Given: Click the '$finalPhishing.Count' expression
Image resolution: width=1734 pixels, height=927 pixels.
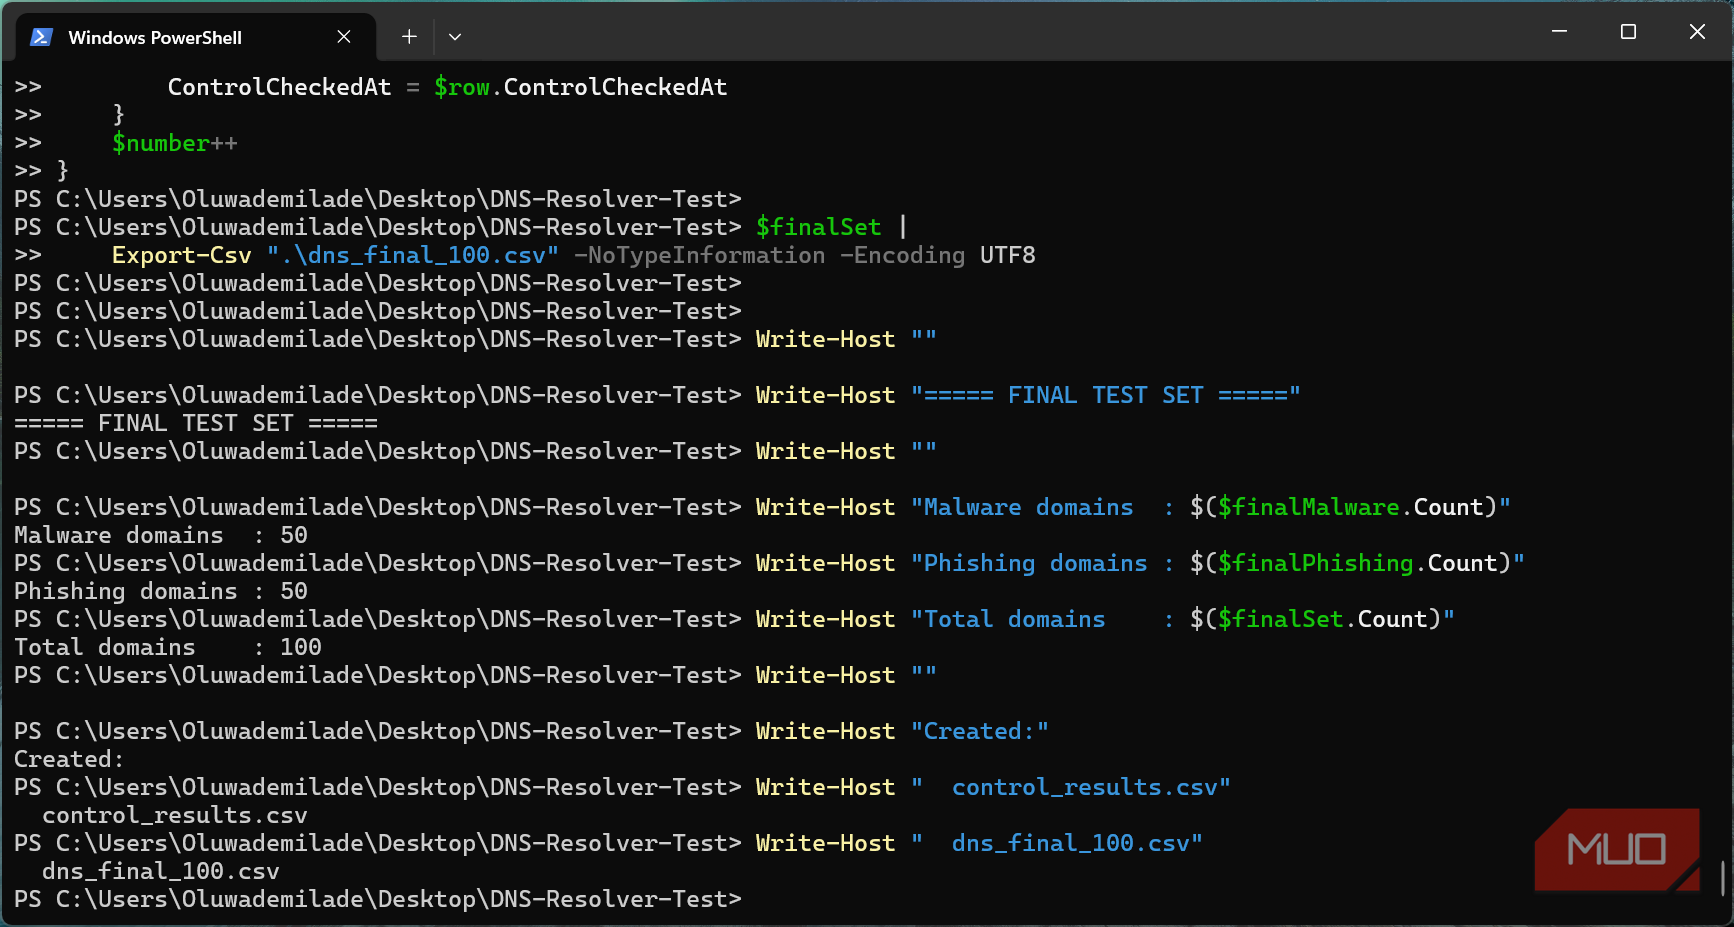Looking at the screenshot, I should (1358, 563).
